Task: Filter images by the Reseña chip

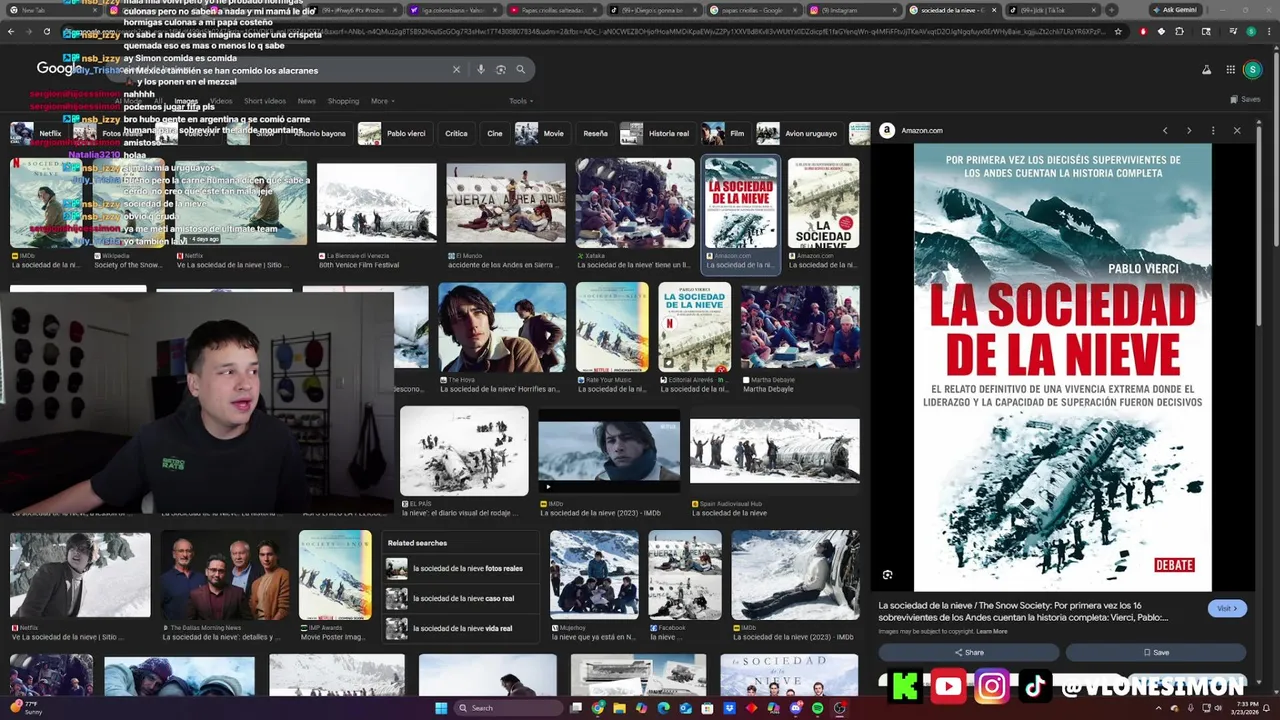Action: point(595,133)
